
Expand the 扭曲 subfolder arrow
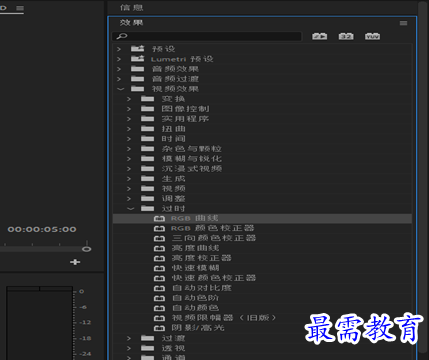[x=129, y=129]
